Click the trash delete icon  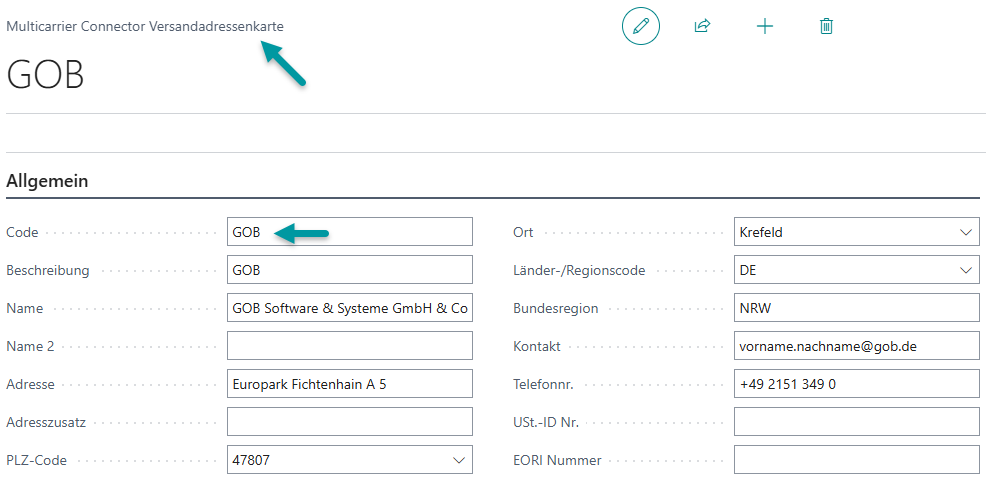click(x=826, y=26)
